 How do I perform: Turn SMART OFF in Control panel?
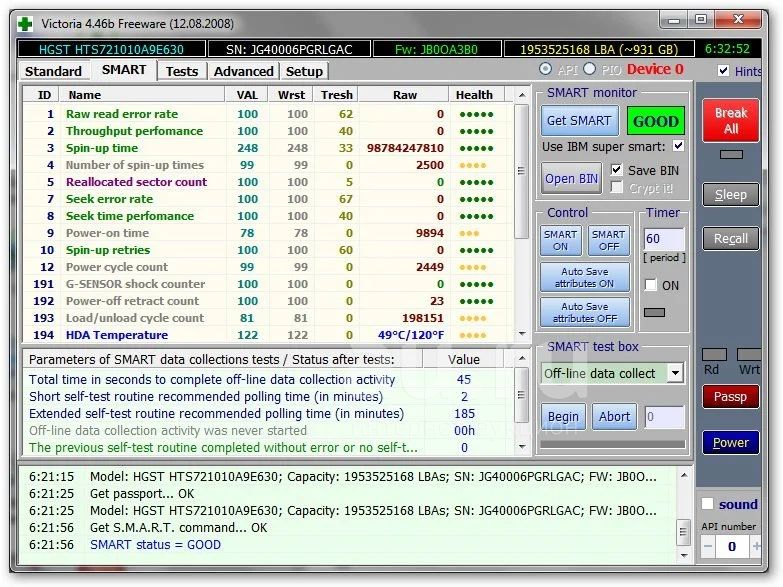point(607,240)
